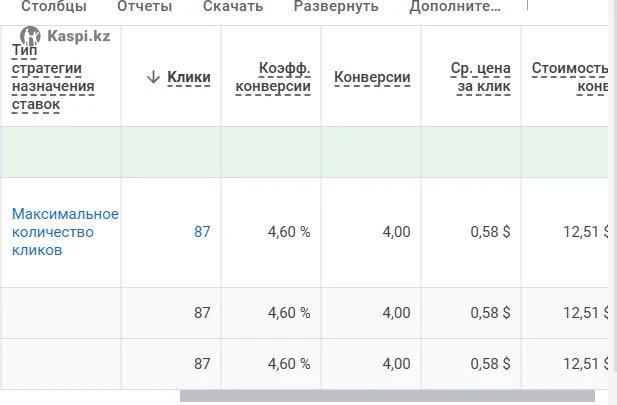Click the Конверсии column header

(372, 77)
